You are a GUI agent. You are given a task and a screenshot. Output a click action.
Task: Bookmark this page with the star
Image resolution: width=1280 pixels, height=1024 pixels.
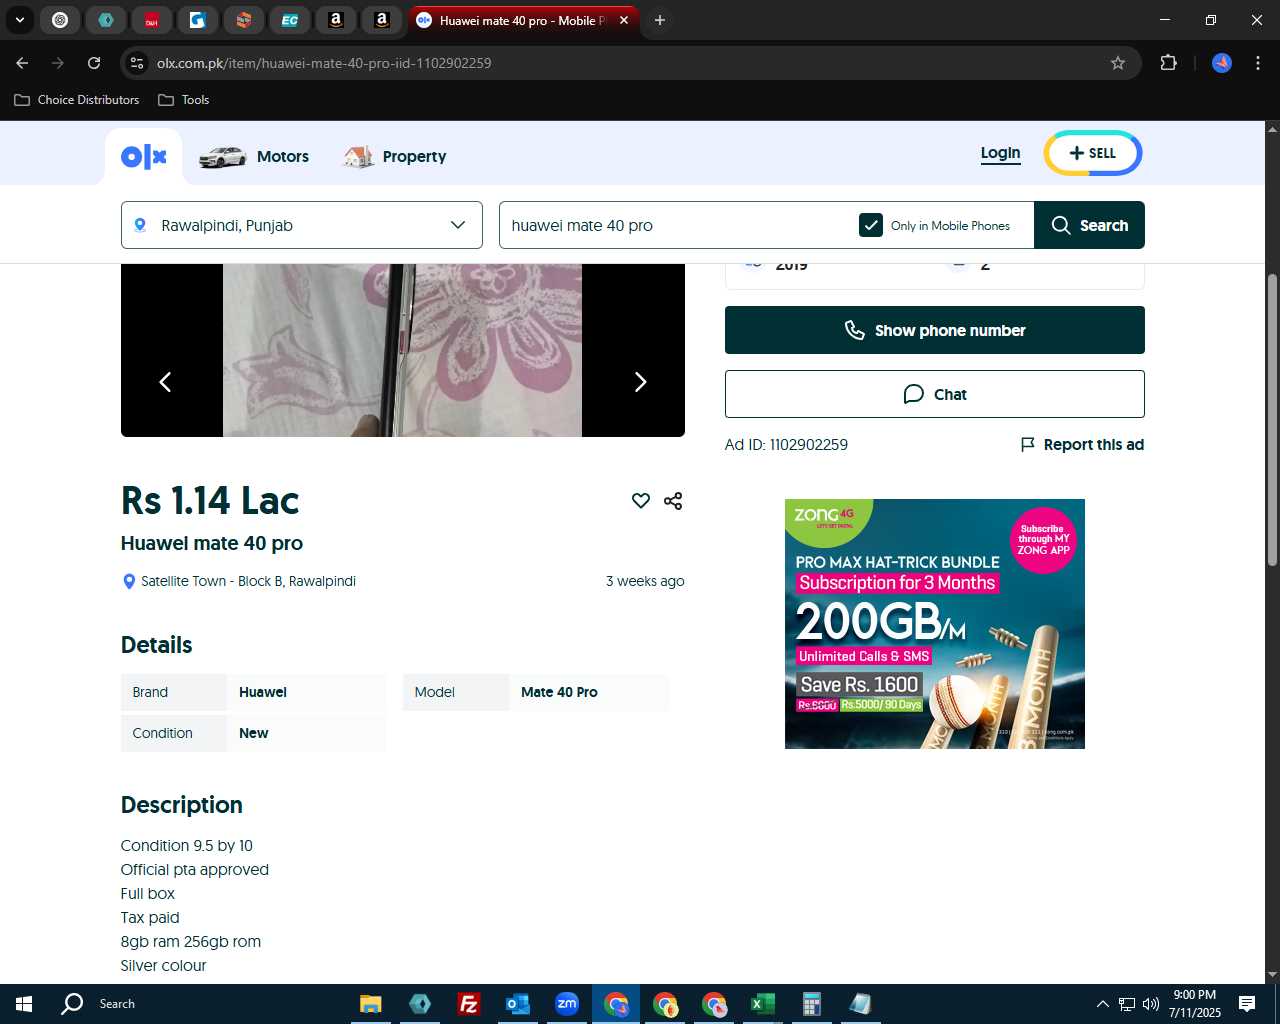pyautogui.click(x=1118, y=63)
